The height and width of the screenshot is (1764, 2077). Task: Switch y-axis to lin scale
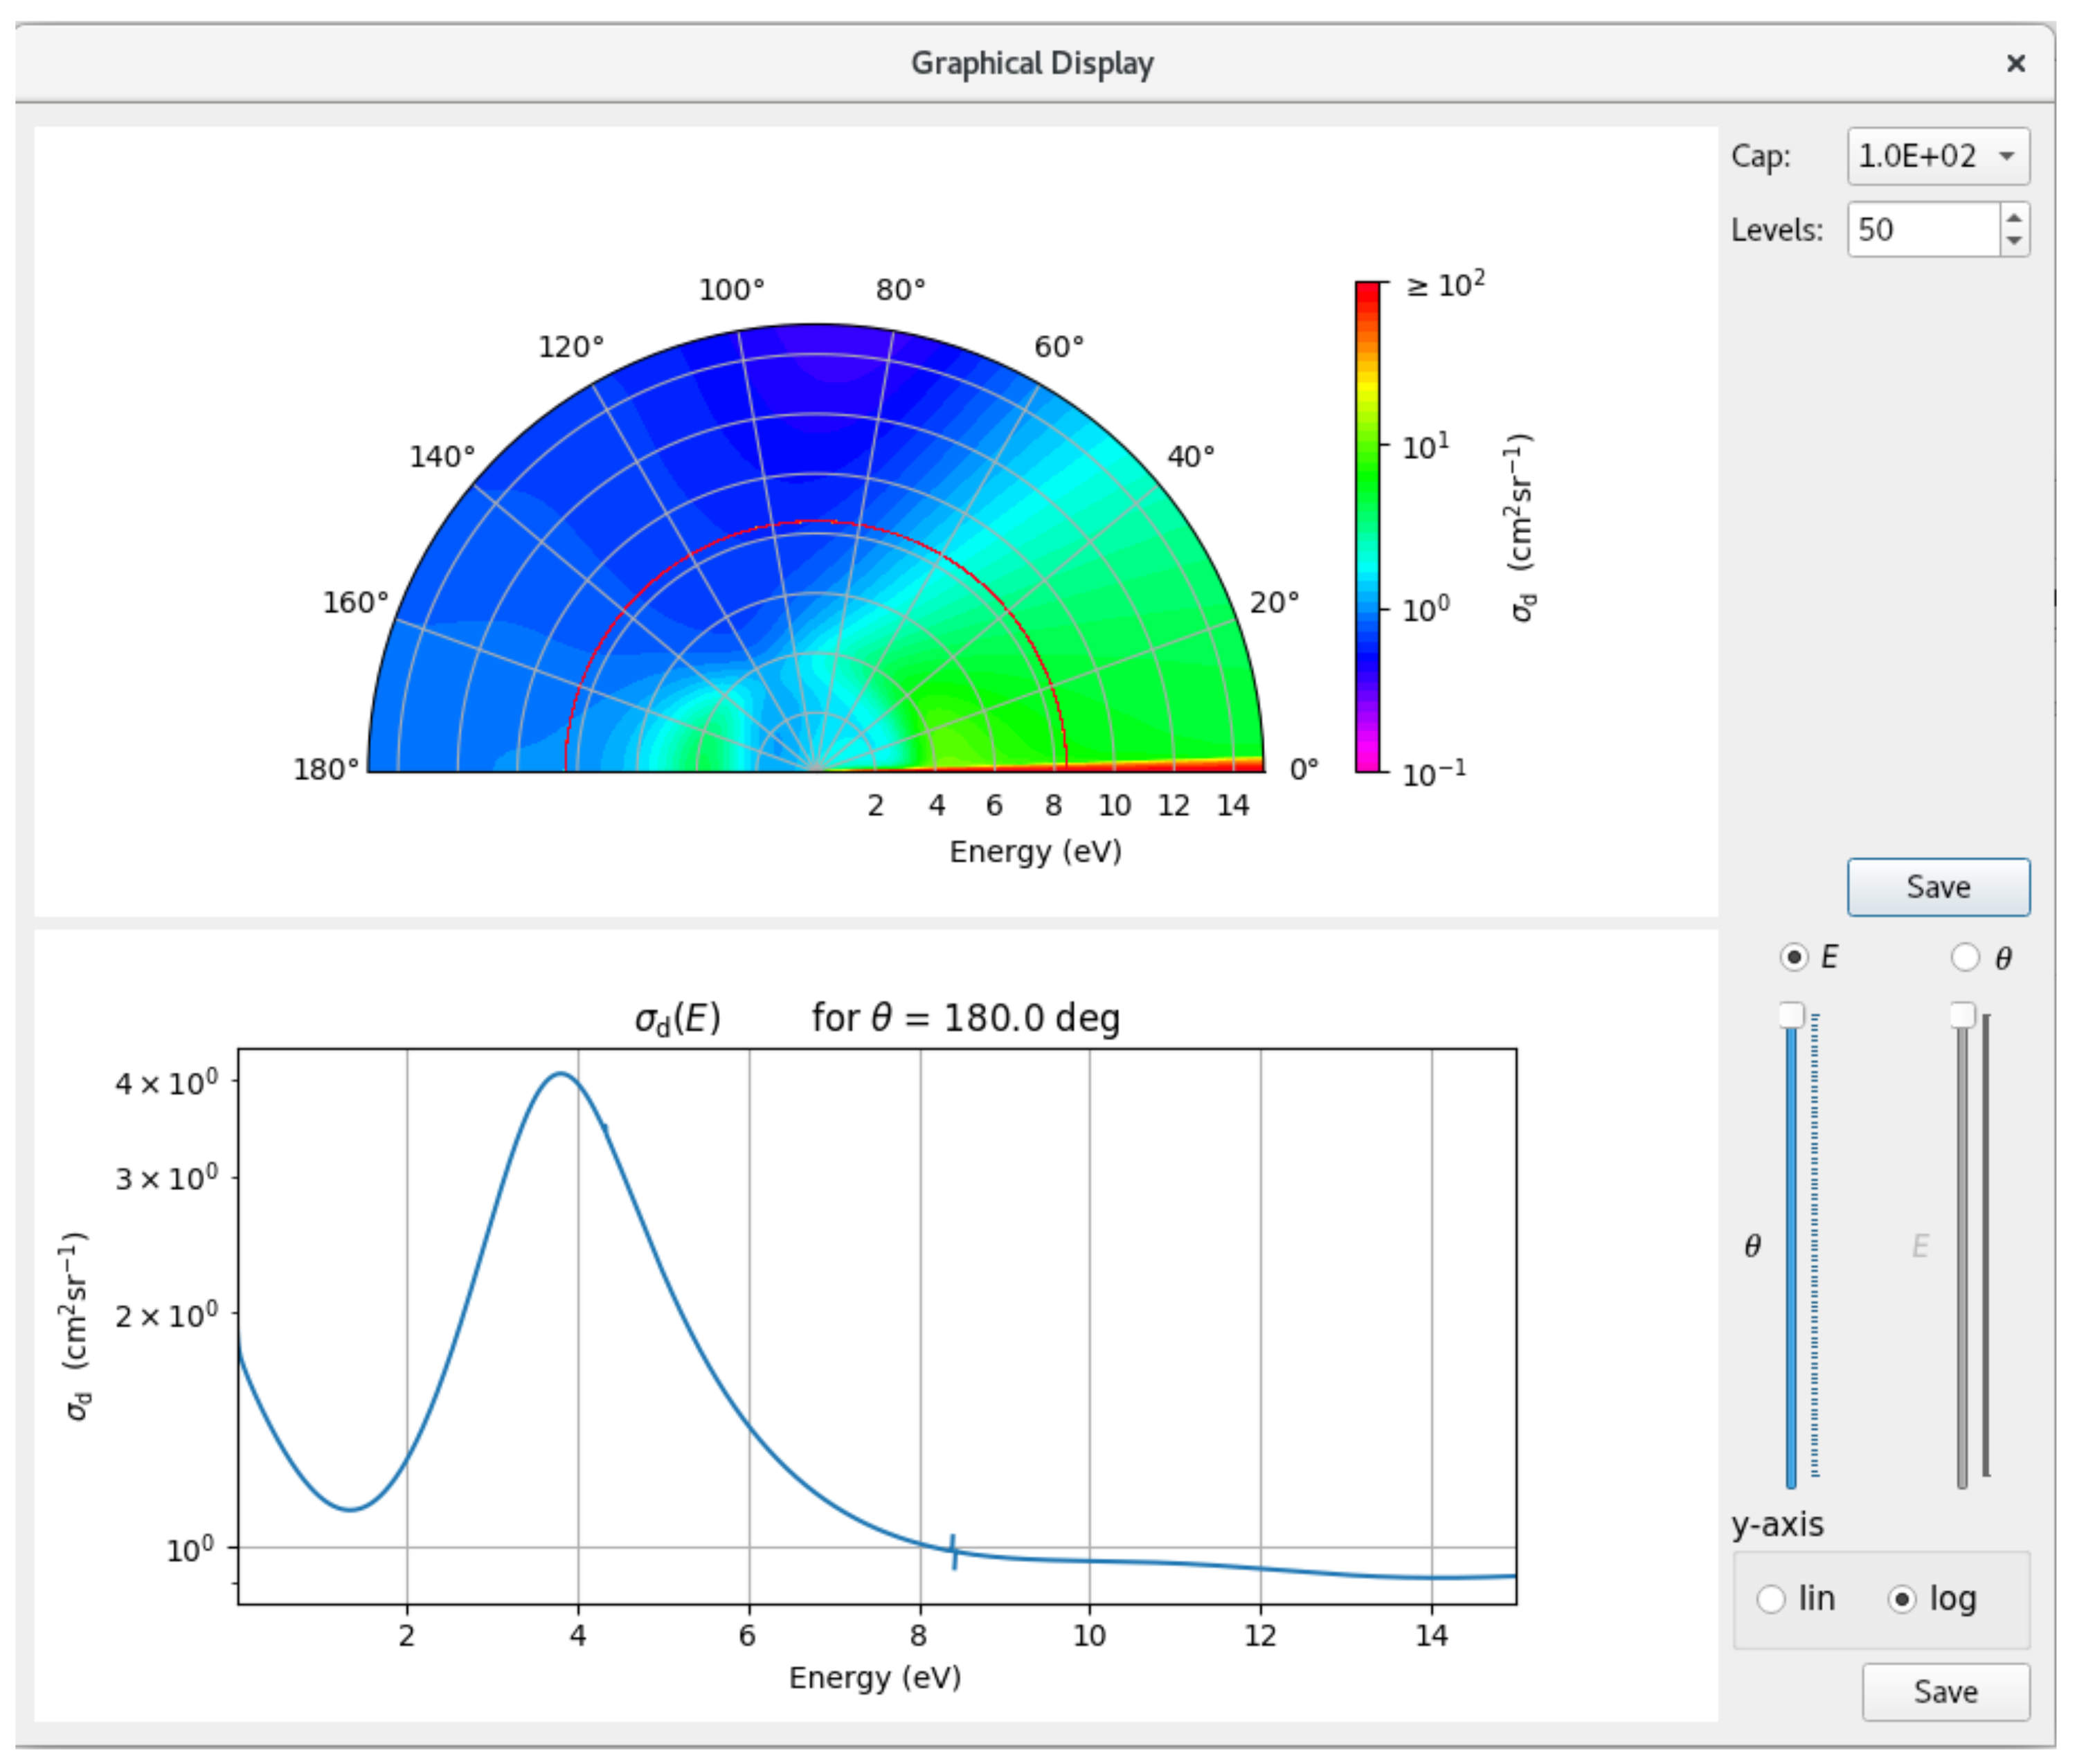tap(1771, 1599)
